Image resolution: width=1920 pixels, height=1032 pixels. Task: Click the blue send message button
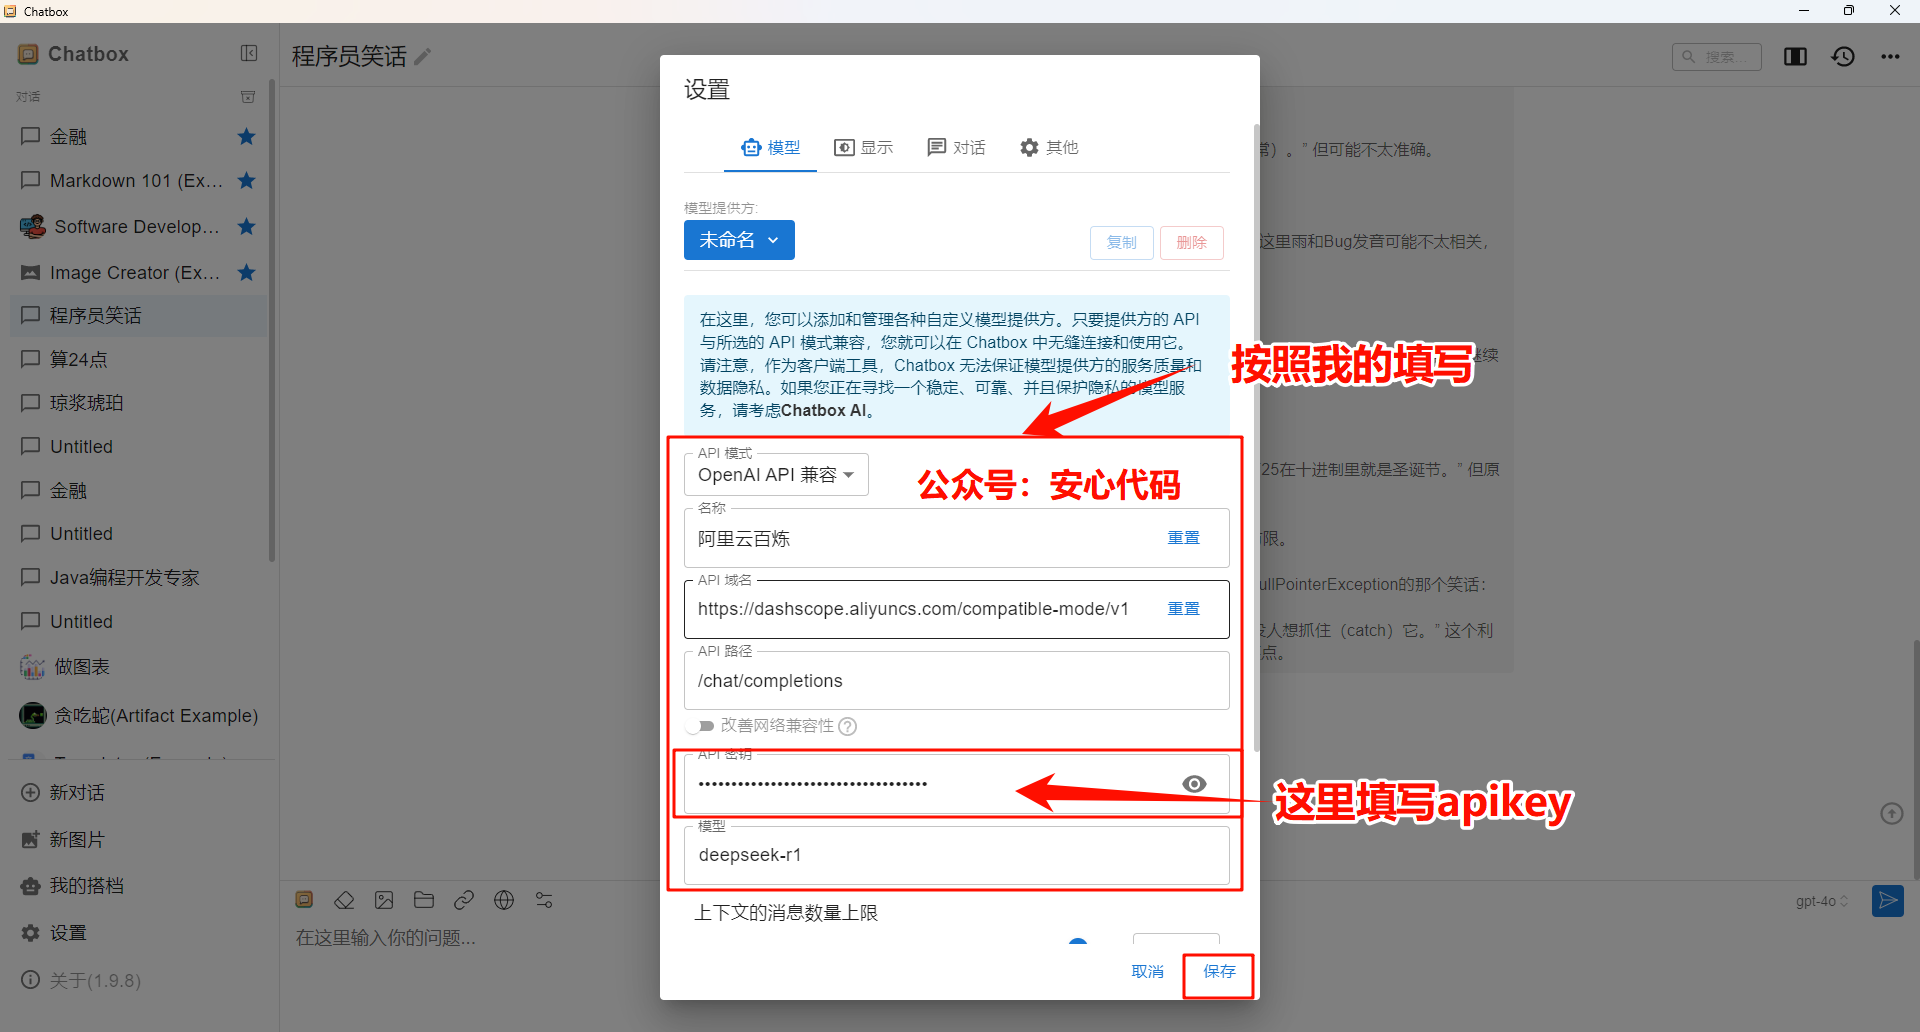[1887, 901]
